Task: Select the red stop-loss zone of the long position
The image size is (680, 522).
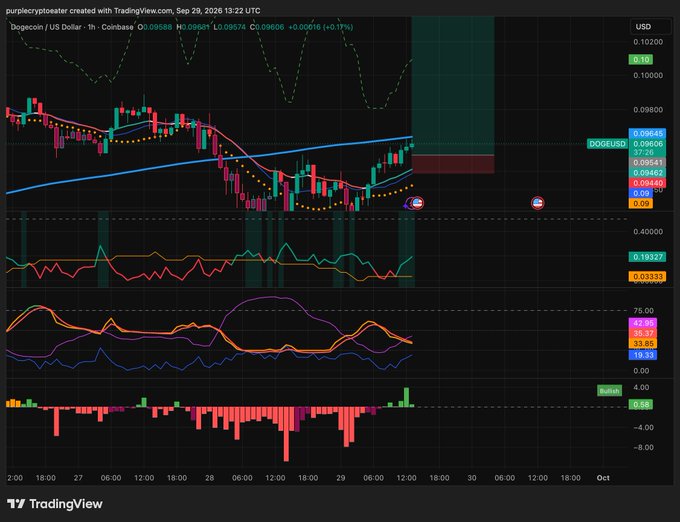Action: 453,164
